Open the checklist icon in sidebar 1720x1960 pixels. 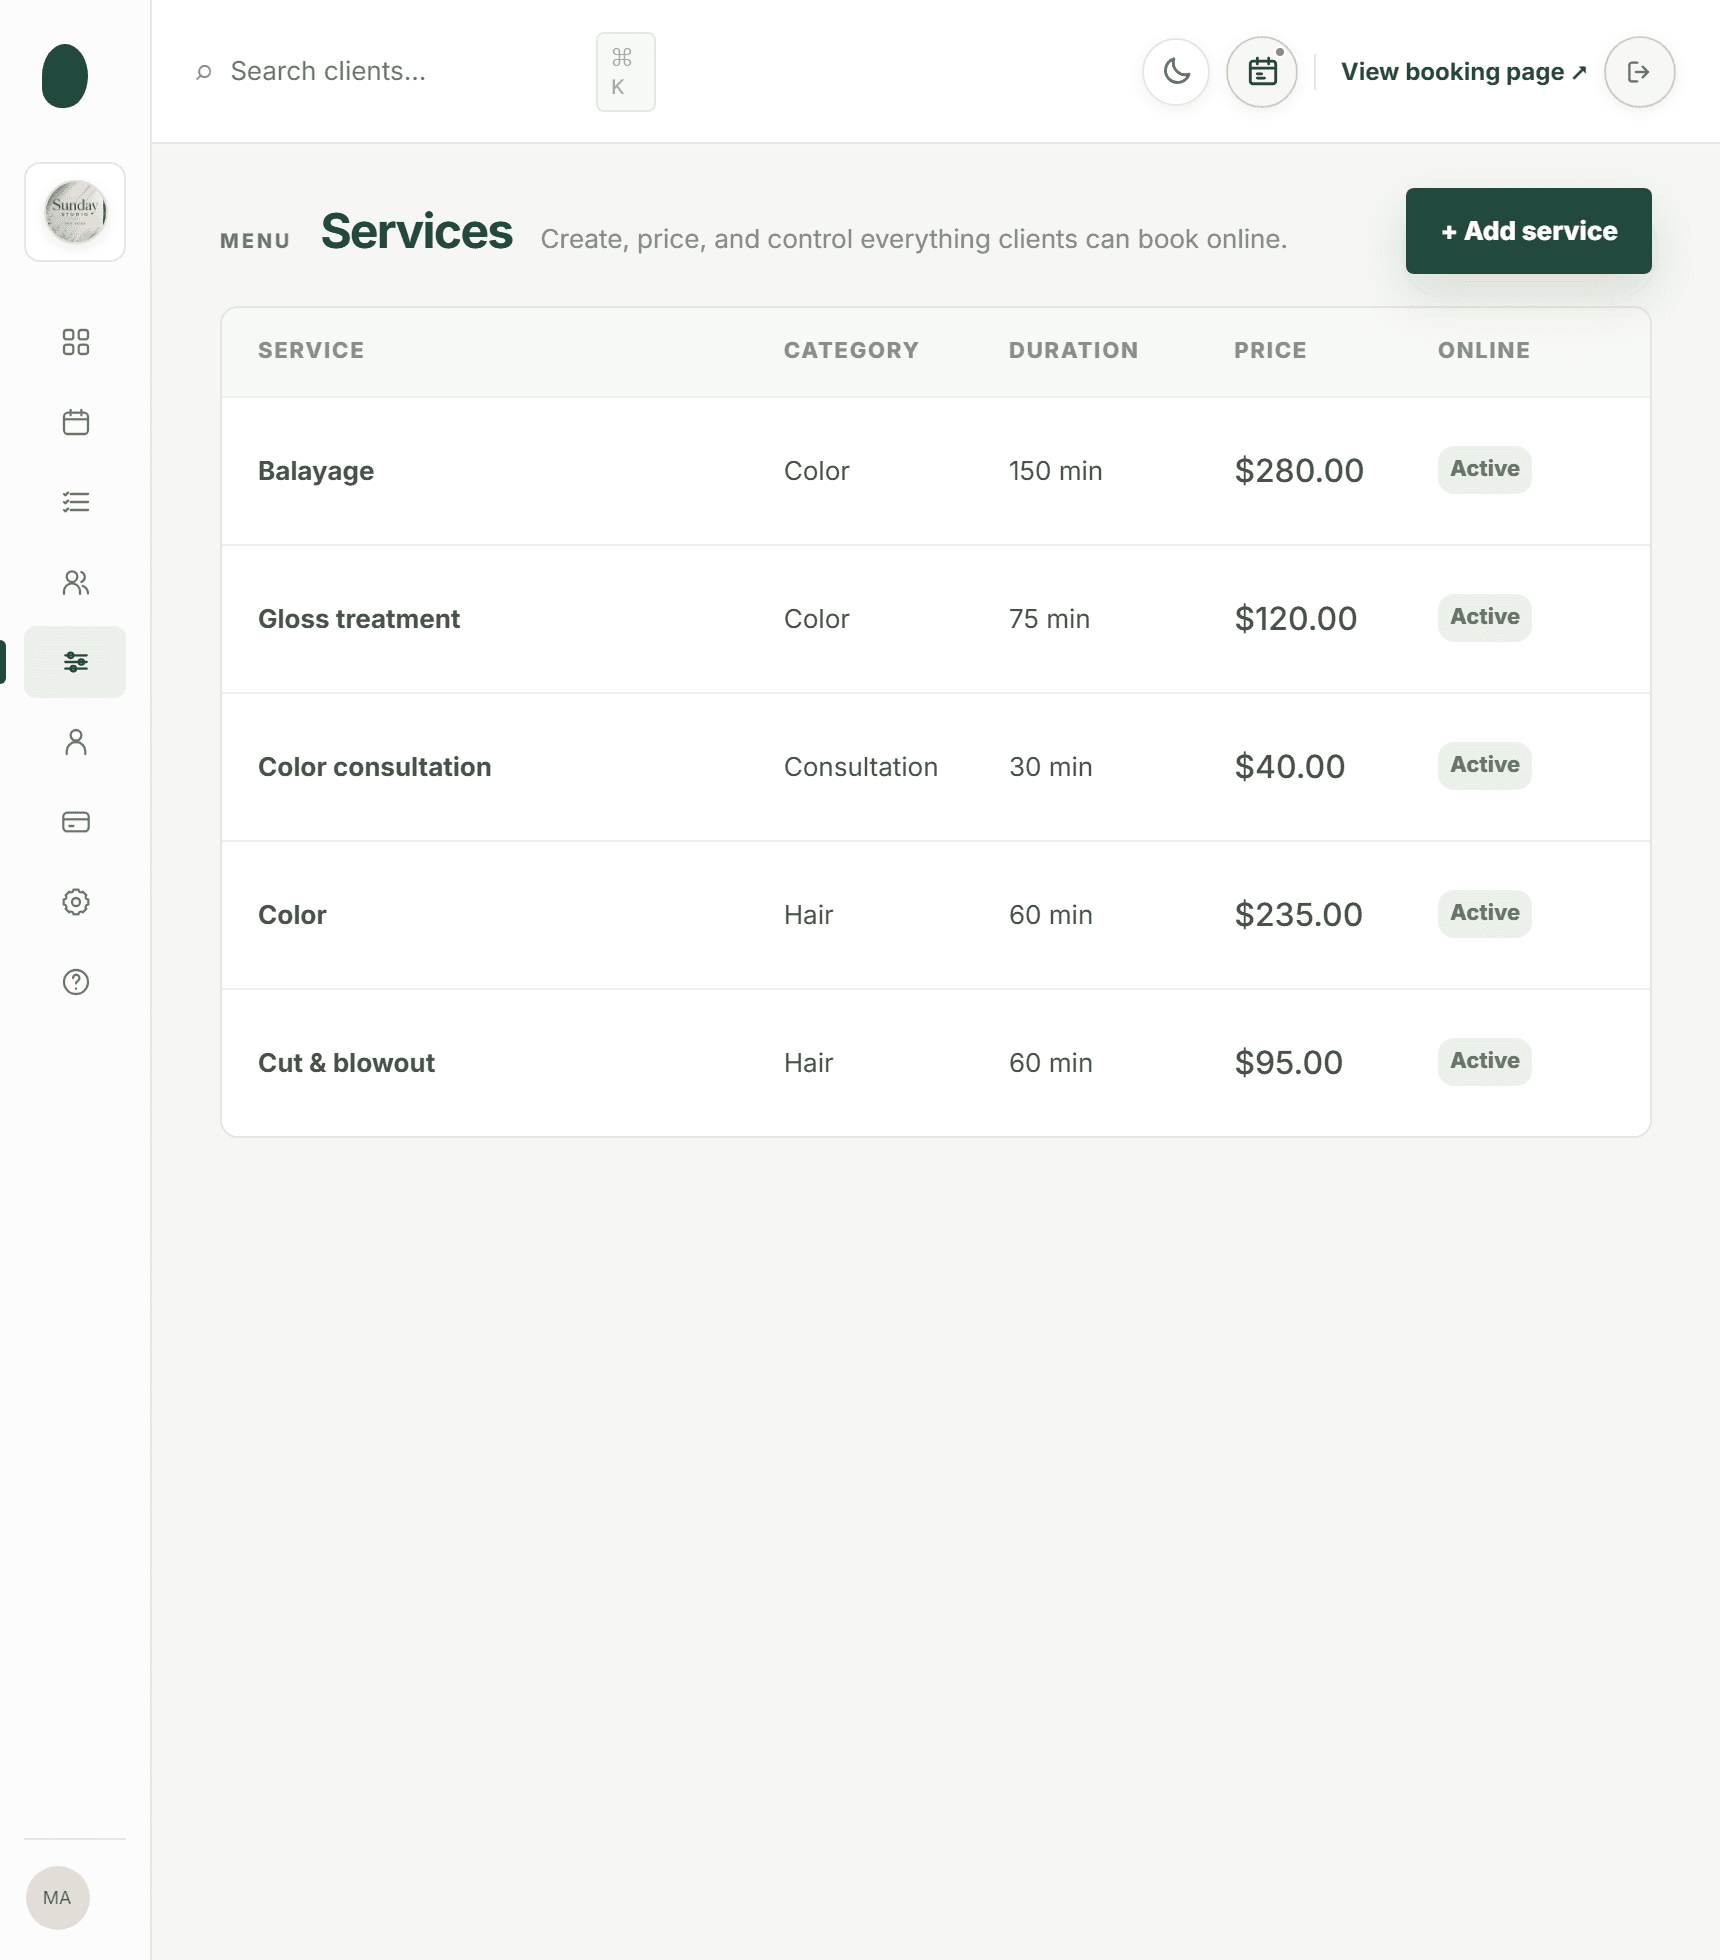click(x=76, y=502)
